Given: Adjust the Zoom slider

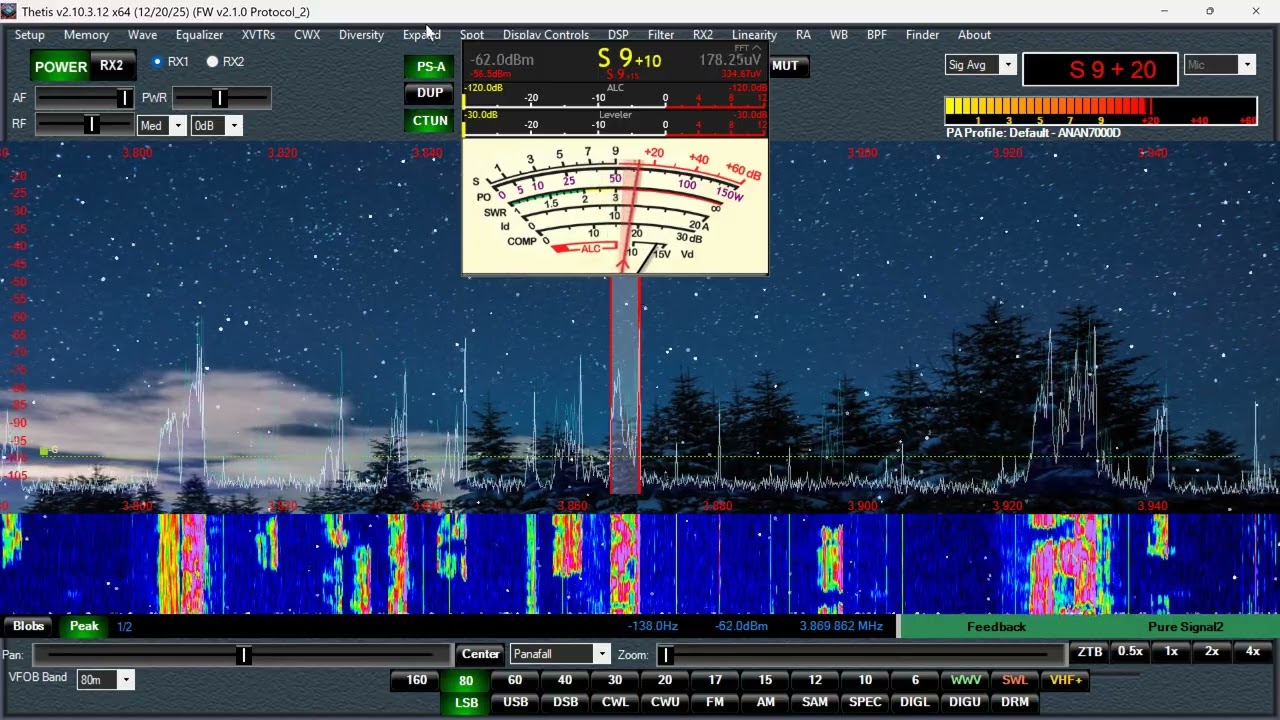Looking at the screenshot, I should click(860, 655).
